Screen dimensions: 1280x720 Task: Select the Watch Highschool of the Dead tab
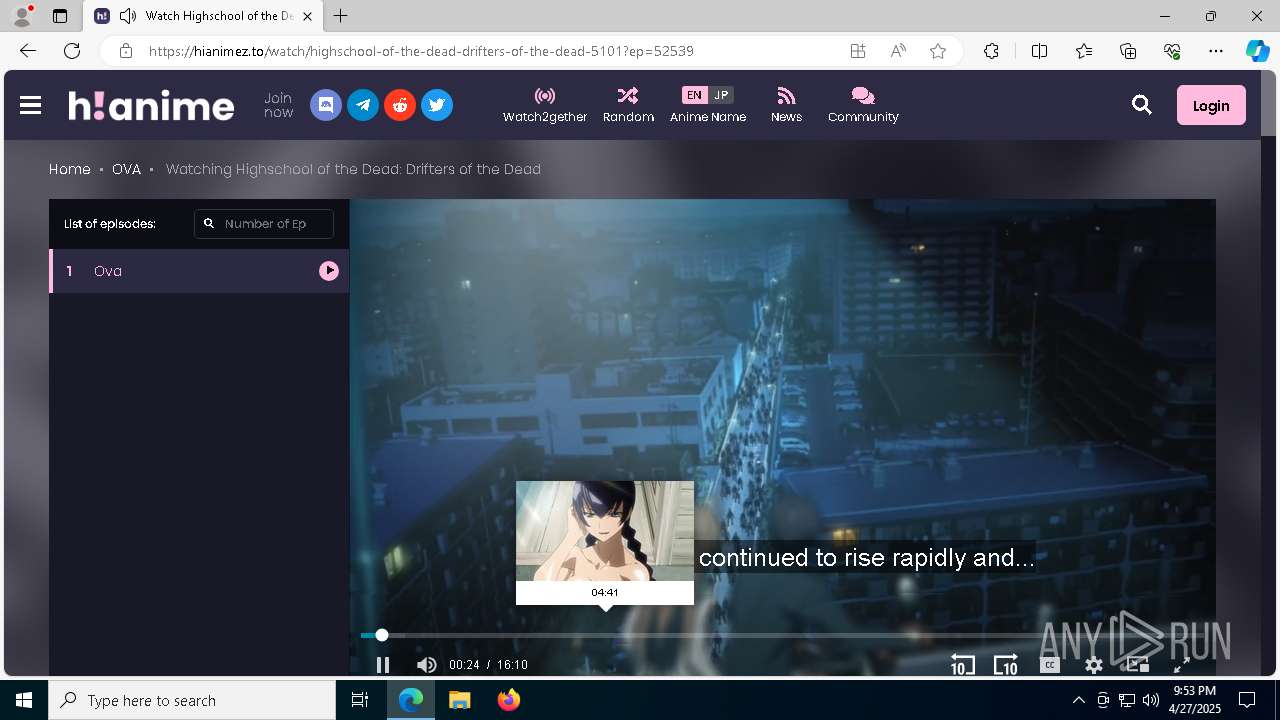point(203,16)
